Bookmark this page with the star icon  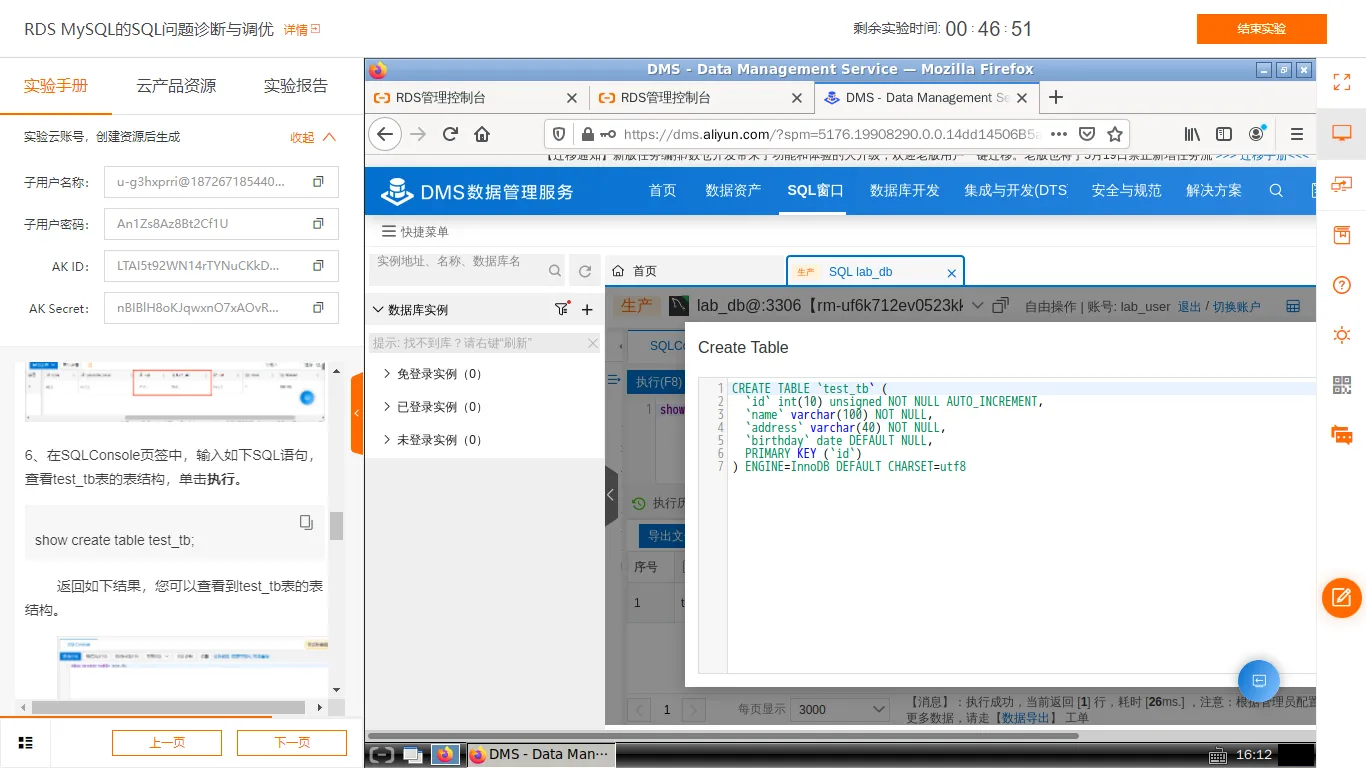(1115, 134)
